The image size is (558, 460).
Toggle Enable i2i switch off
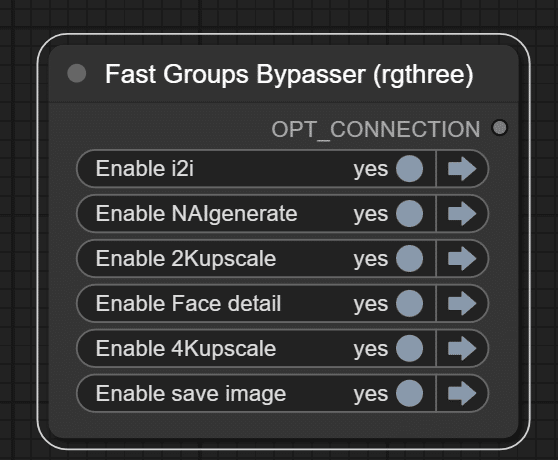click(409, 169)
